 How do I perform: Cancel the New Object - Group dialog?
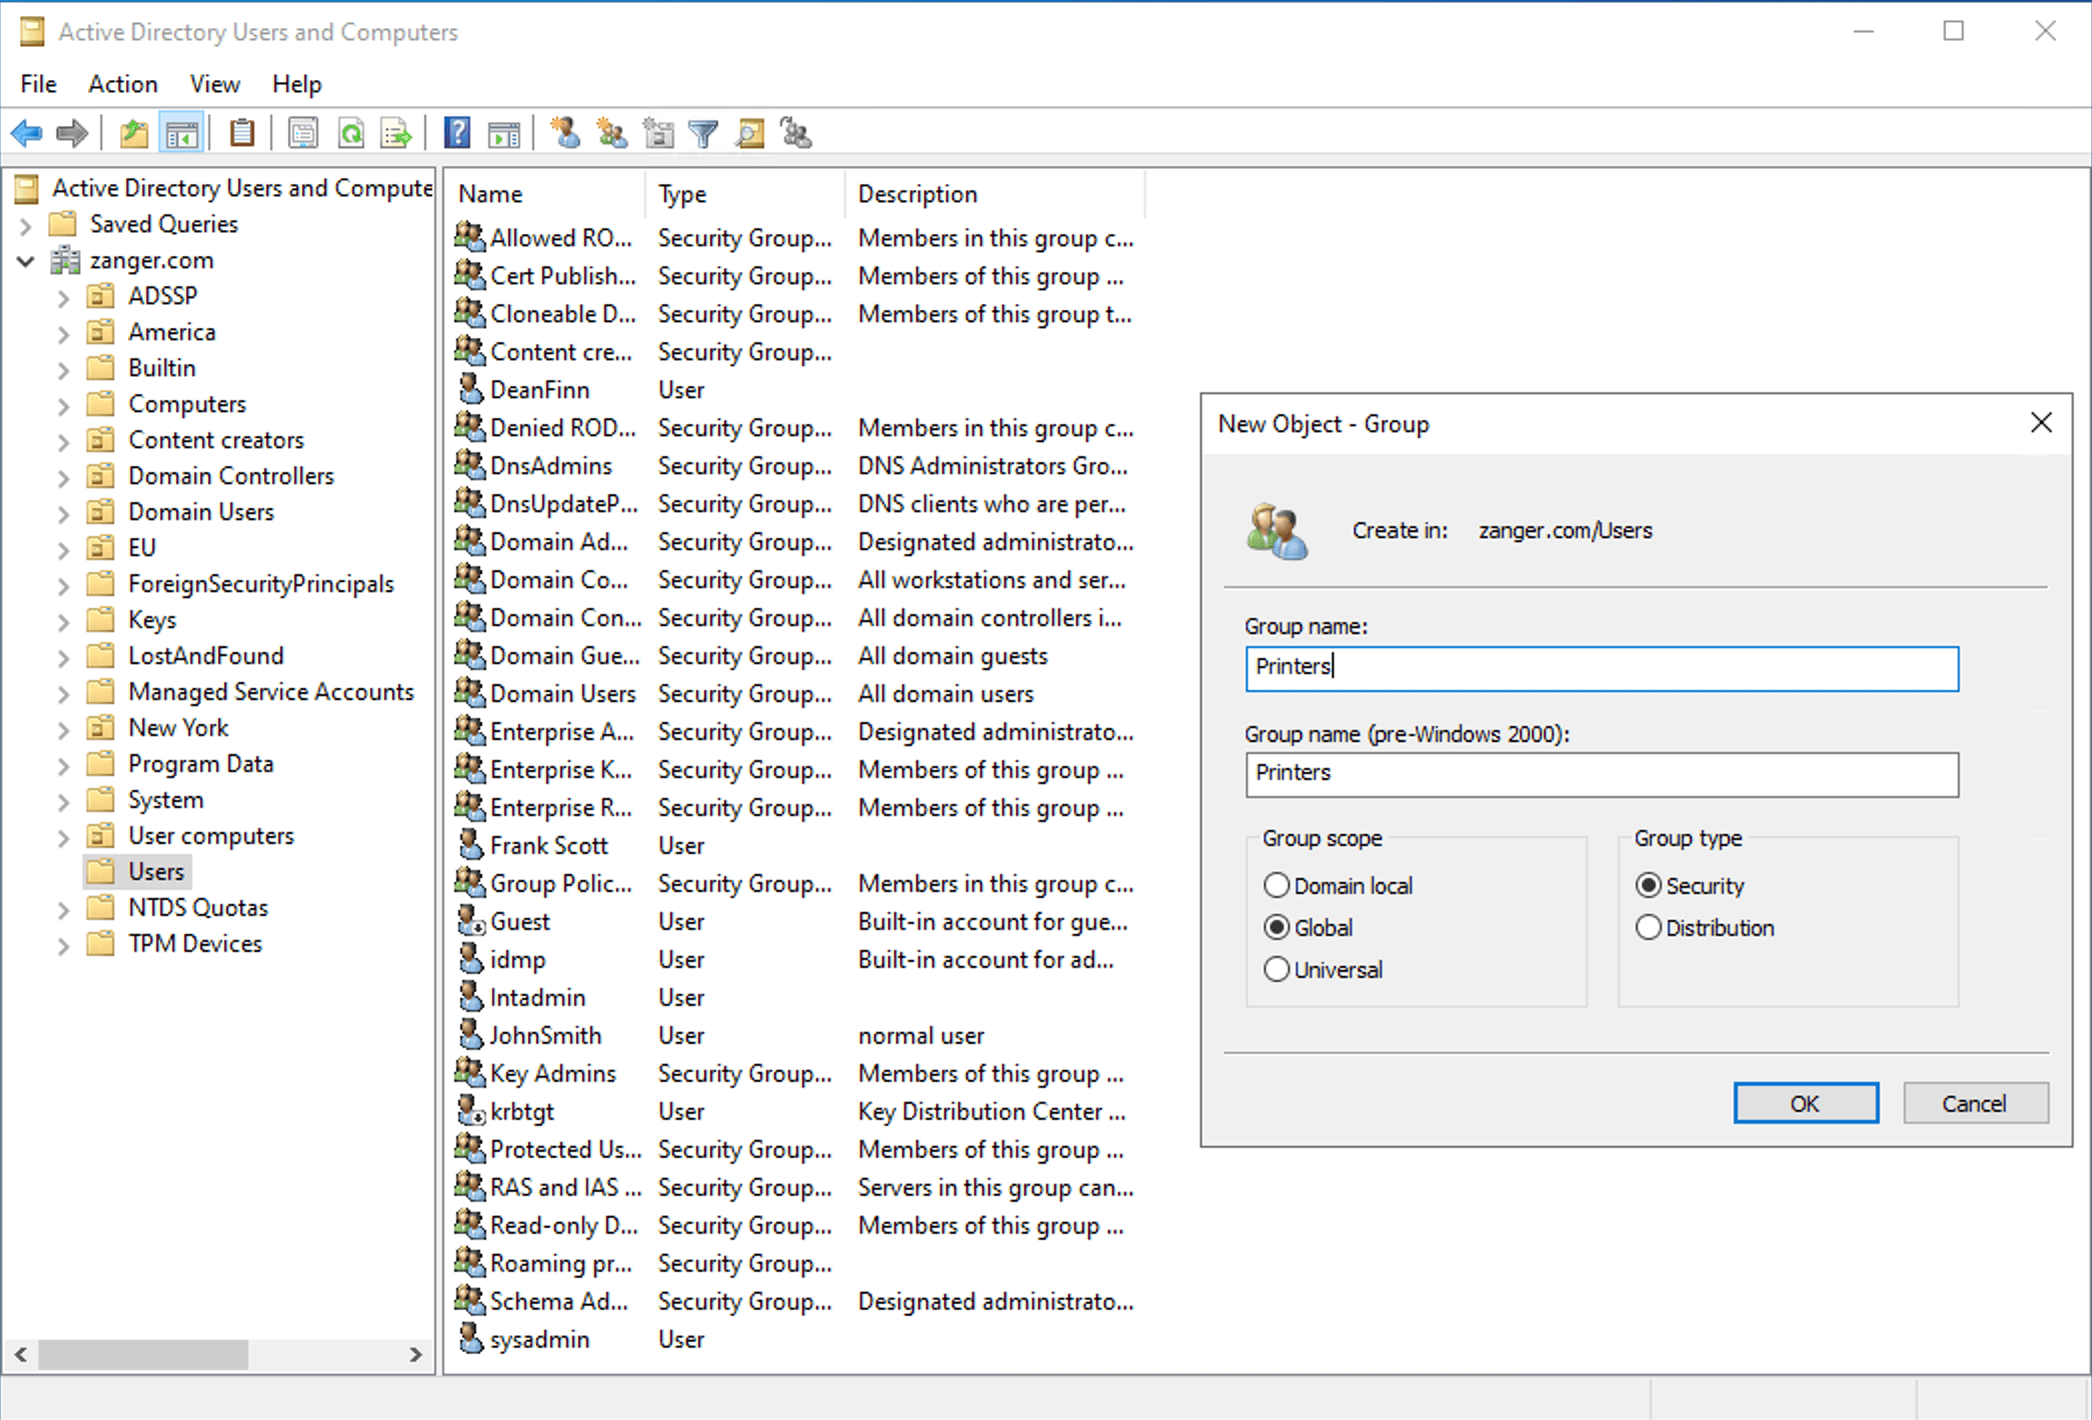[1975, 1103]
